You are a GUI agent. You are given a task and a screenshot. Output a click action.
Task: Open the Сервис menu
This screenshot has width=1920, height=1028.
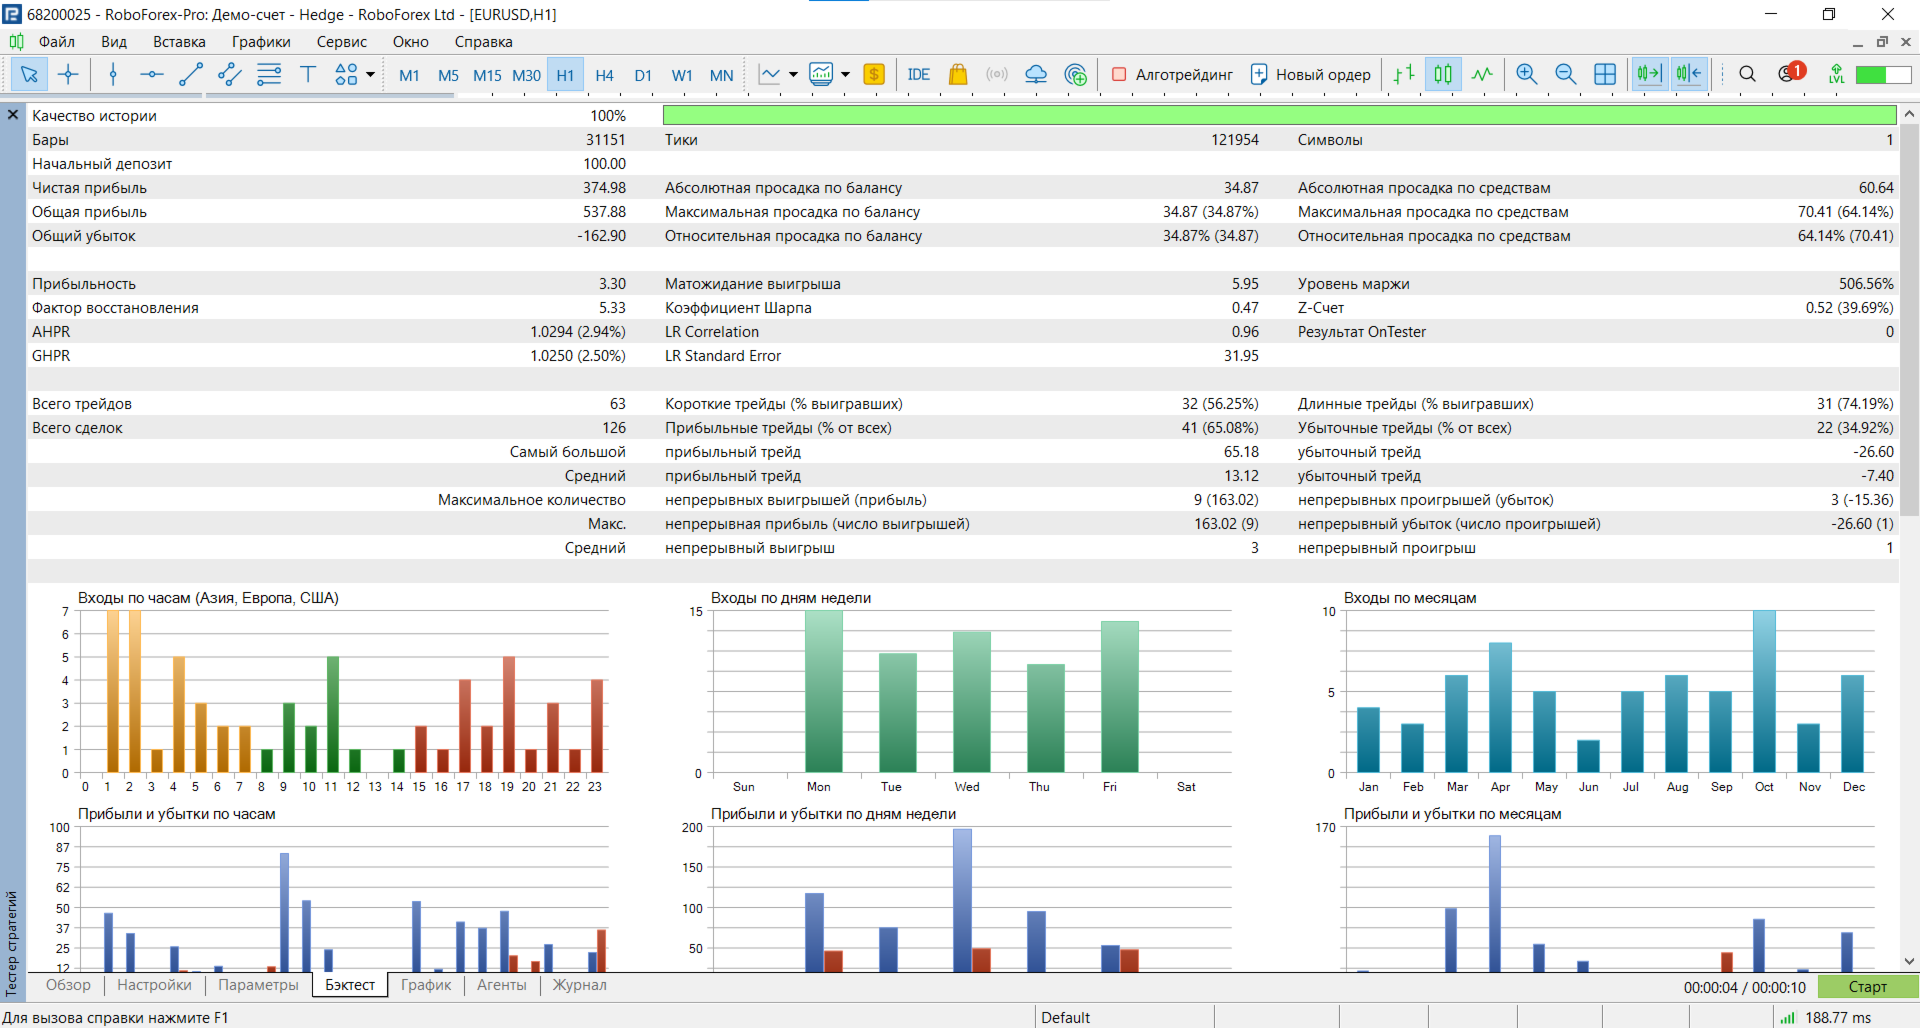pyautogui.click(x=341, y=42)
